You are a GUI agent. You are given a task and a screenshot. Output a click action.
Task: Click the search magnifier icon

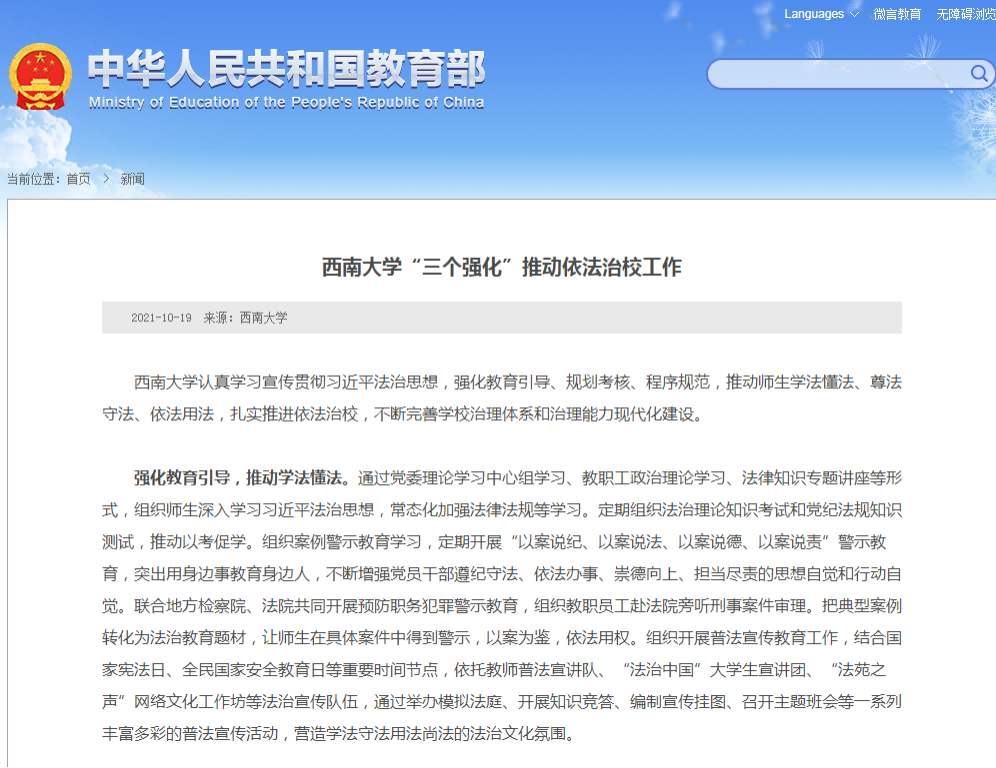point(978,73)
